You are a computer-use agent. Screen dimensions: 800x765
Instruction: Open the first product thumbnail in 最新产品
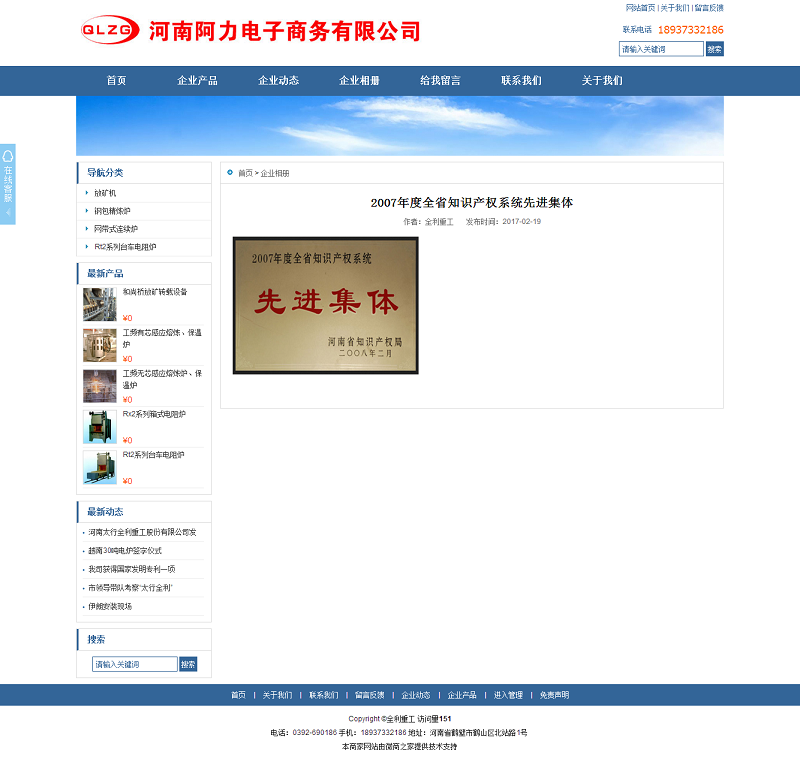click(99, 304)
